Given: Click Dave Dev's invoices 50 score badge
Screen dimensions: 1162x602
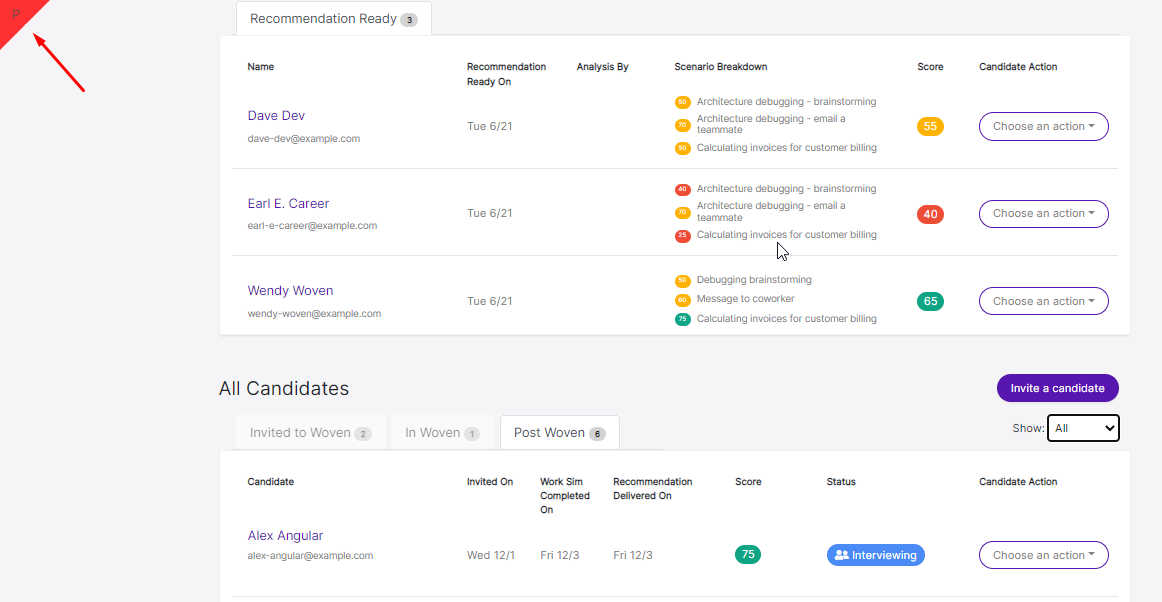Looking at the screenshot, I should click(683, 148).
